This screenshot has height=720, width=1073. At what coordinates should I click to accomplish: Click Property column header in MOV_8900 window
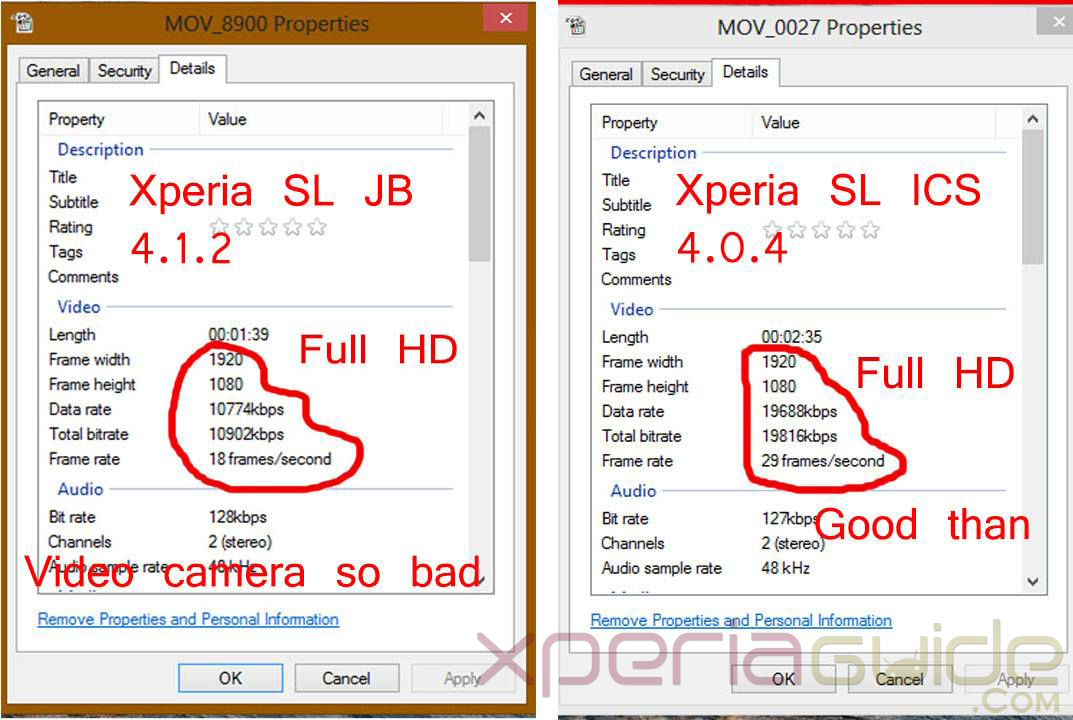[x=120, y=119]
